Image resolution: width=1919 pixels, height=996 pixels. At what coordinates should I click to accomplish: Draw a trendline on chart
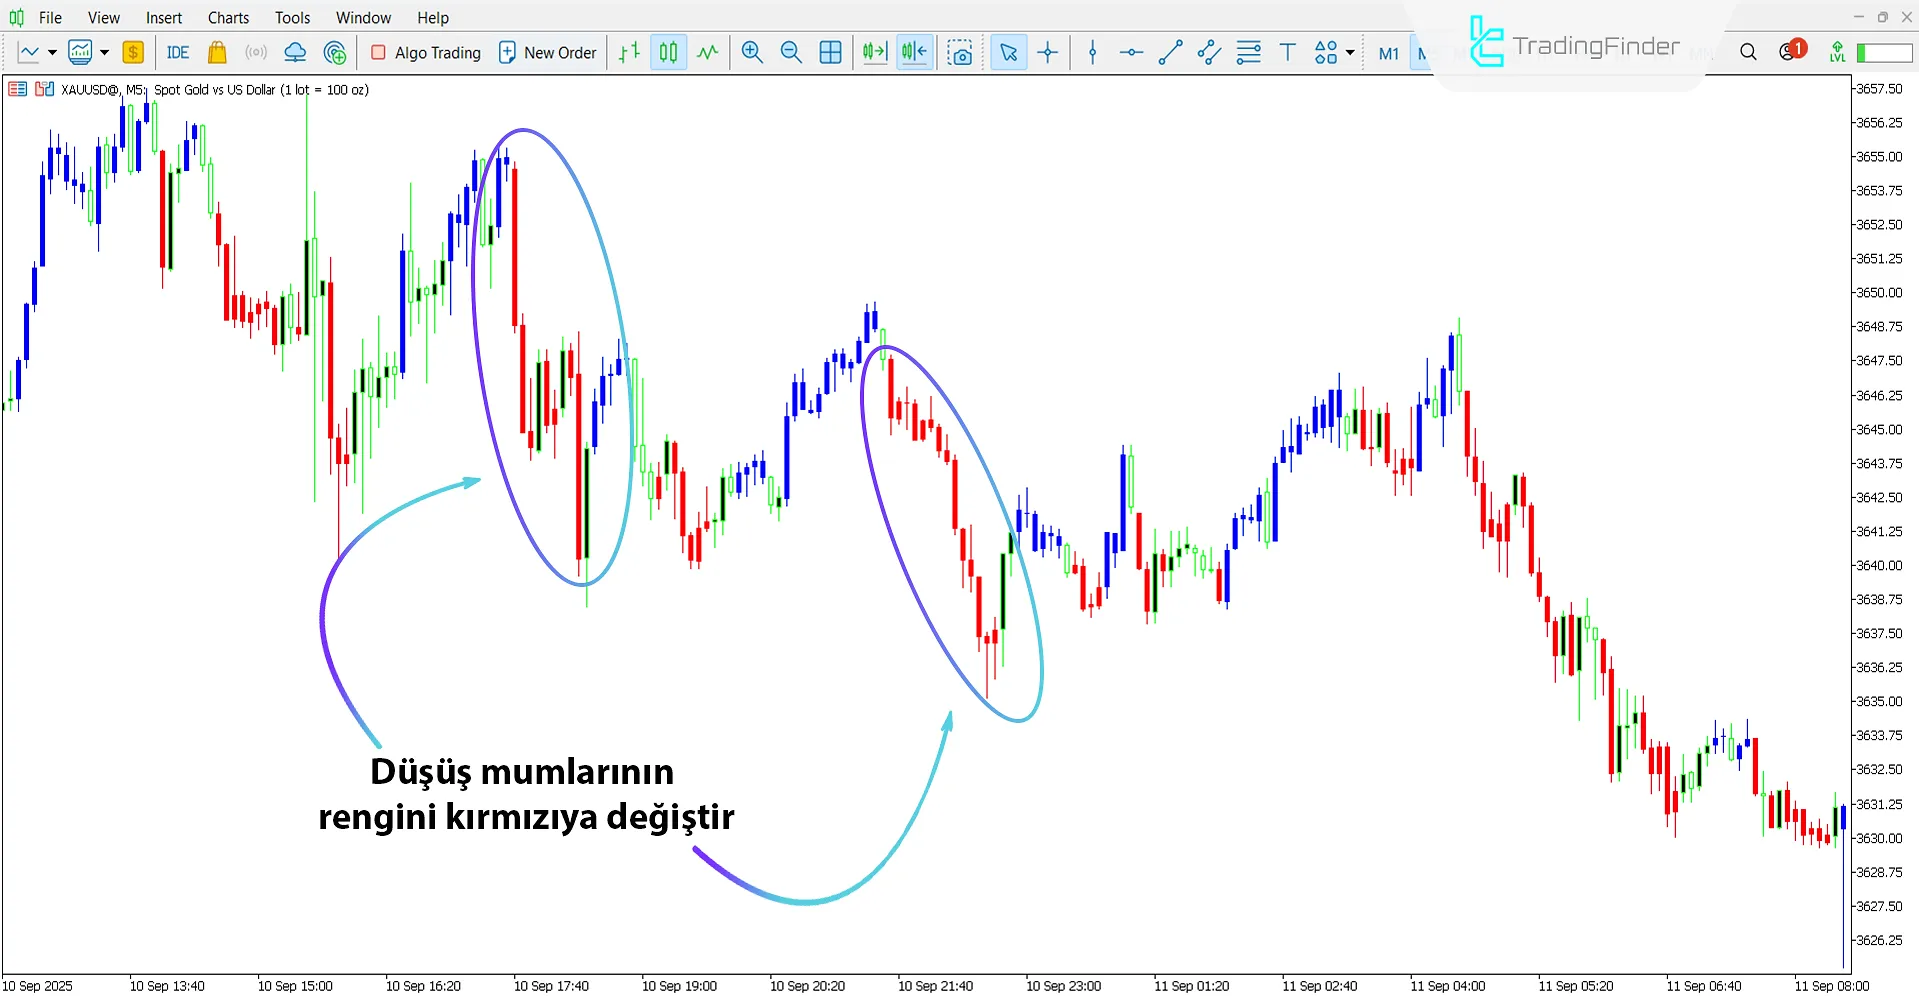click(x=1170, y=53)
